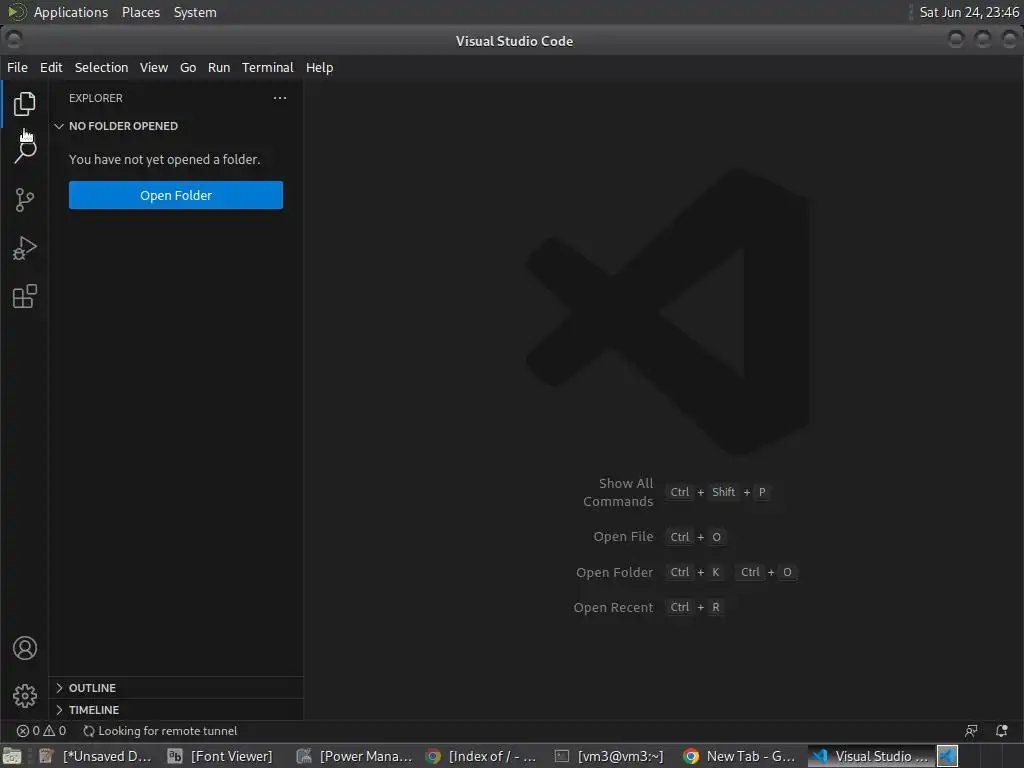Click 'Looking for remote tunnel' status entry
1024x768 pixels.
coord(160,731)
